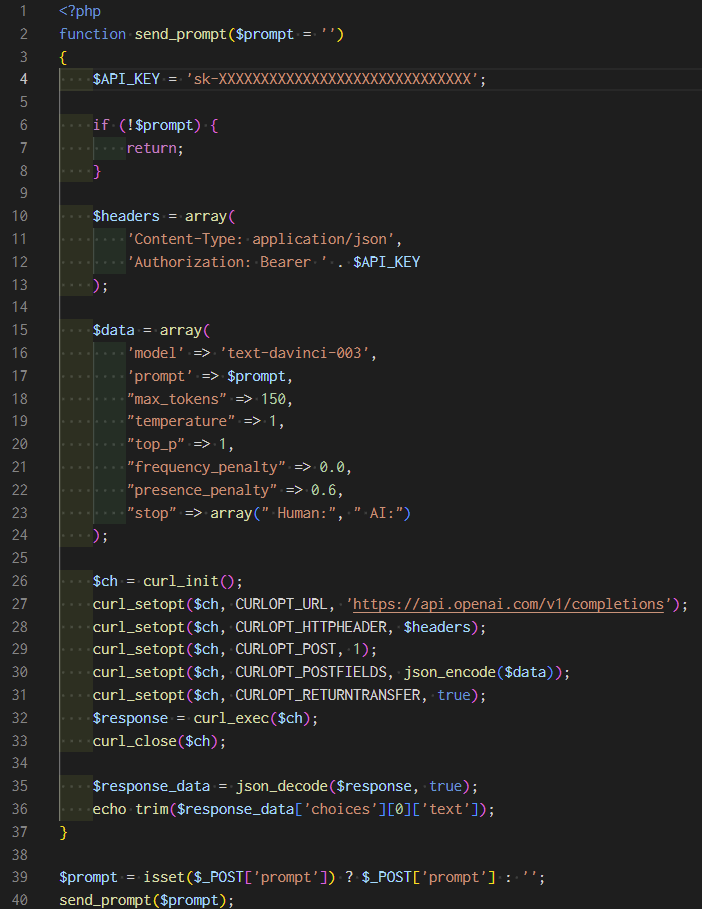Click curl_init on line 26
The image size is (702, 909).
[180, 581]
